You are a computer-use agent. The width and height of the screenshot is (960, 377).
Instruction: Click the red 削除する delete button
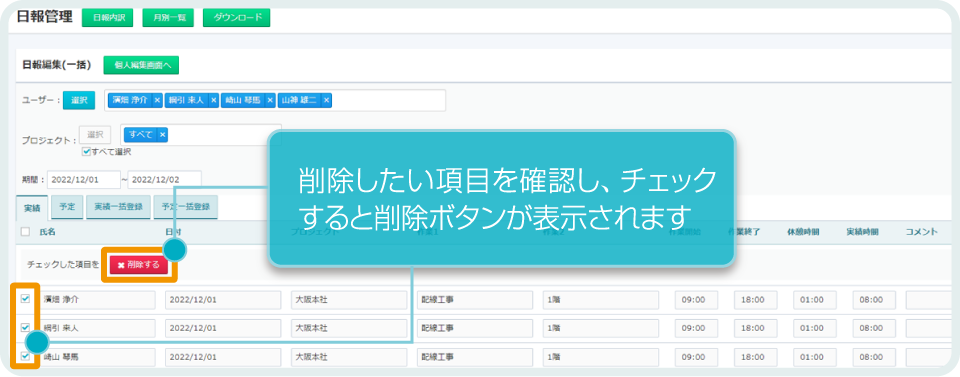click(x=139, y=265)
